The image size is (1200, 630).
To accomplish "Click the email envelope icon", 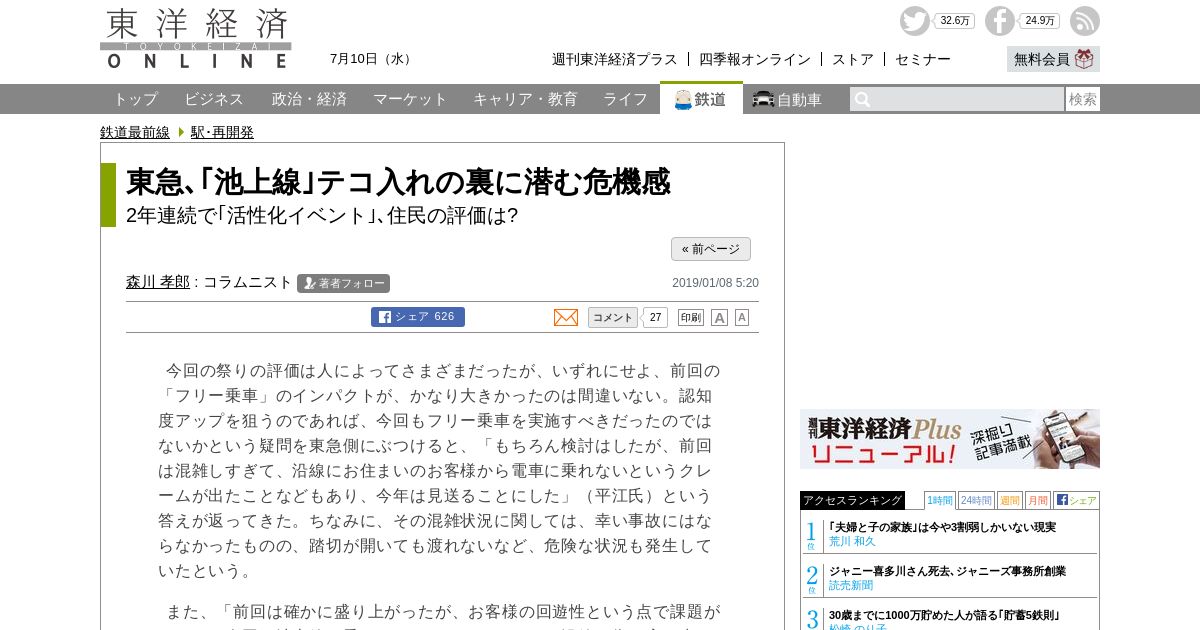I will click(566, 317).
